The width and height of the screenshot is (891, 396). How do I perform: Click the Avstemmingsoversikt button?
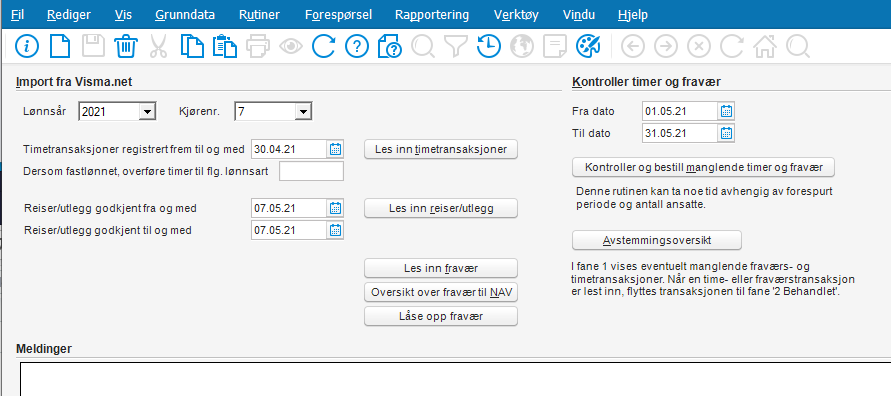(657, 240)
